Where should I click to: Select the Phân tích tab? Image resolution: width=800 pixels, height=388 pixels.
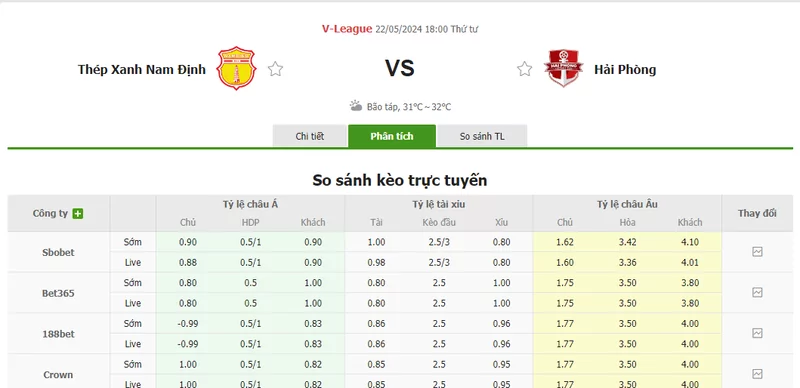392,136
